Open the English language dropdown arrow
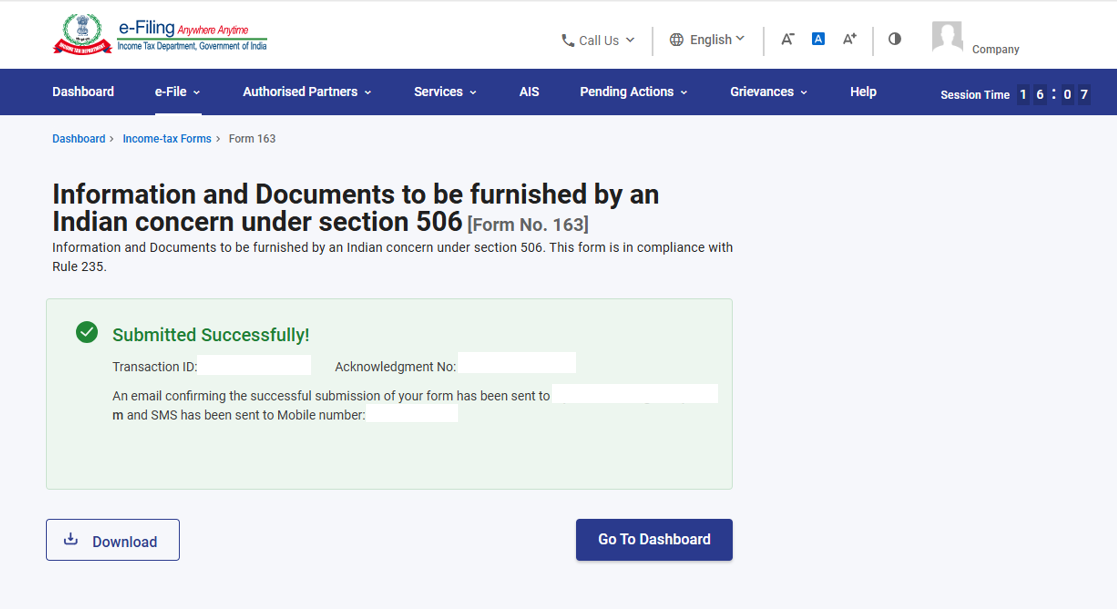Screen dimensions: 1117x609 click(740, 38)
